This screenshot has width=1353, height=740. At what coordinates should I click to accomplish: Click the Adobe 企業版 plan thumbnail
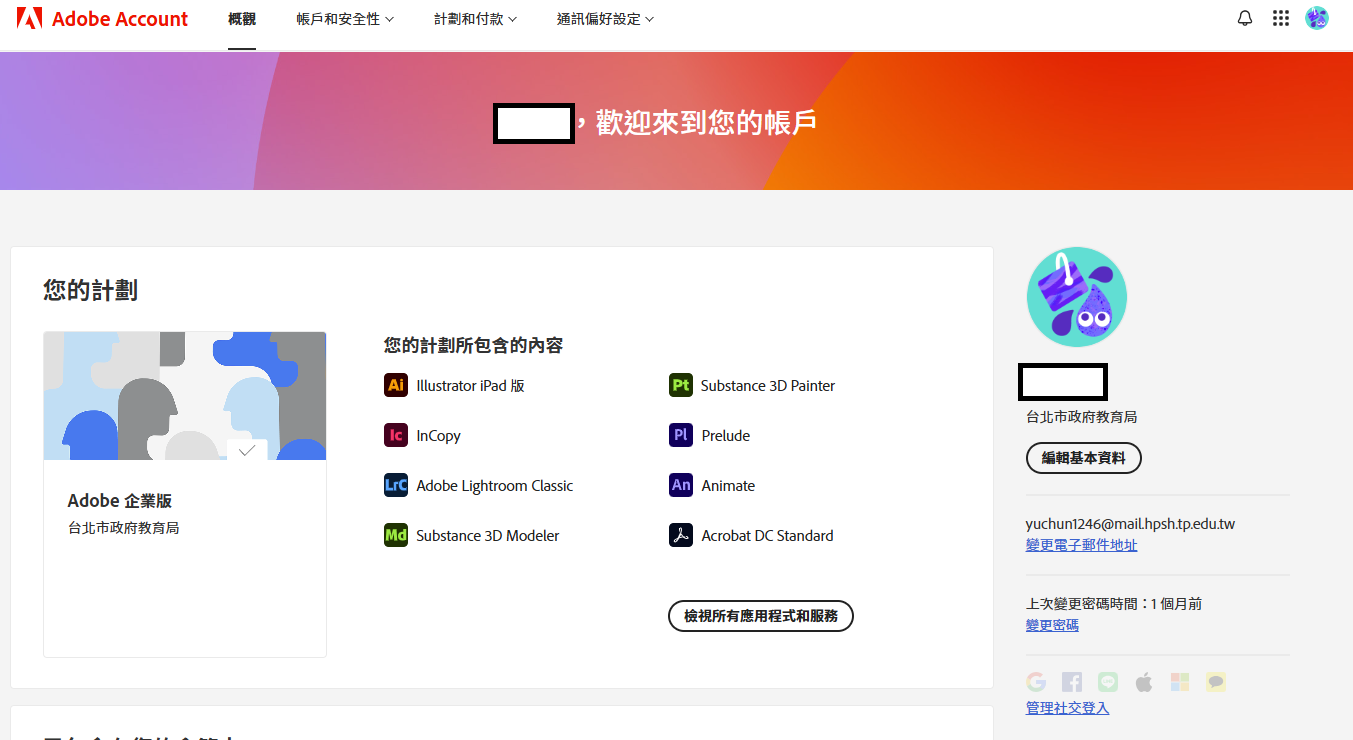[x=185, y=396]
